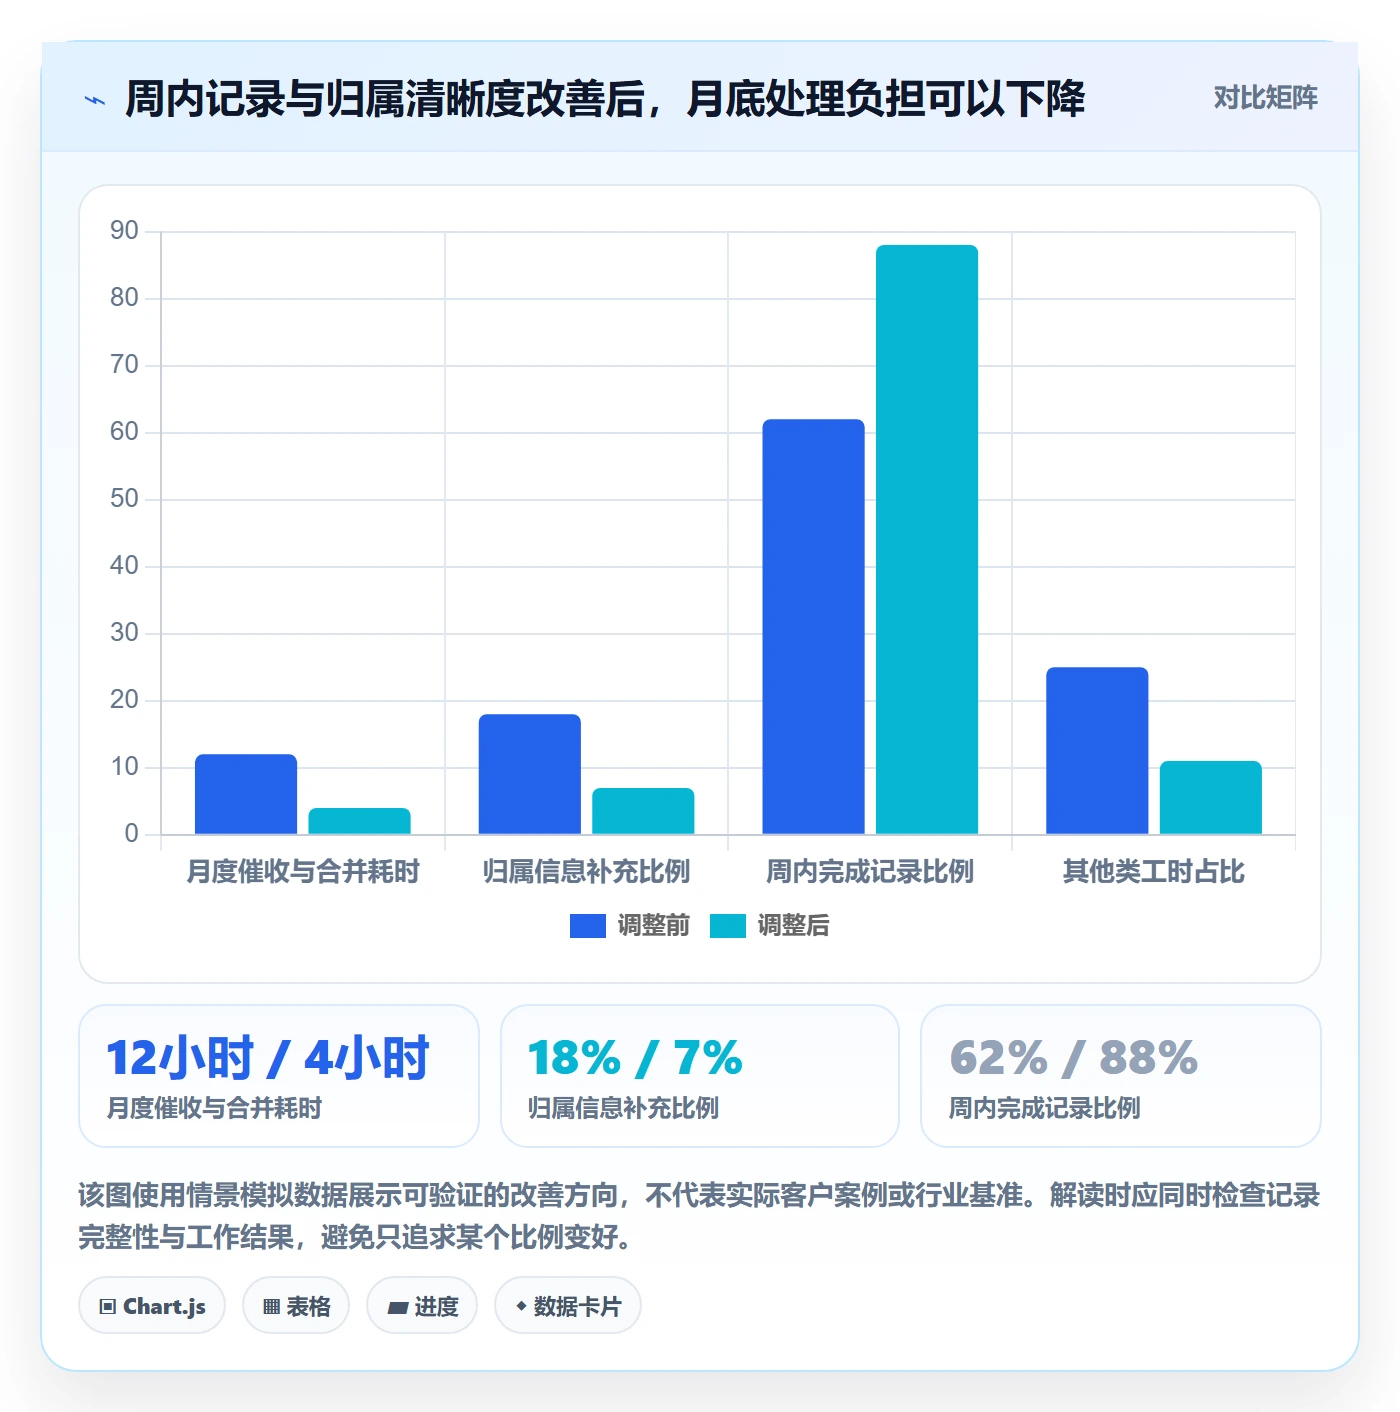Image resolution: width=1400 pixels, height=1412 pixels.
Task: Click the 对比矩阵 label in header
Action: (1265, 98)
